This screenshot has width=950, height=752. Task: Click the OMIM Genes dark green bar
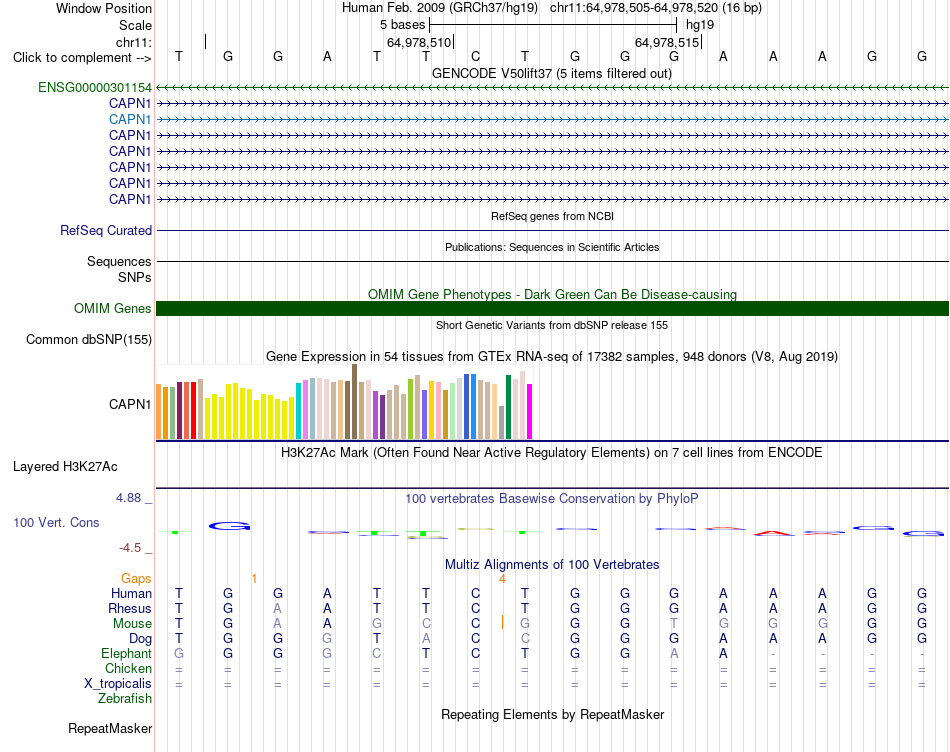[x=552, y=308]
